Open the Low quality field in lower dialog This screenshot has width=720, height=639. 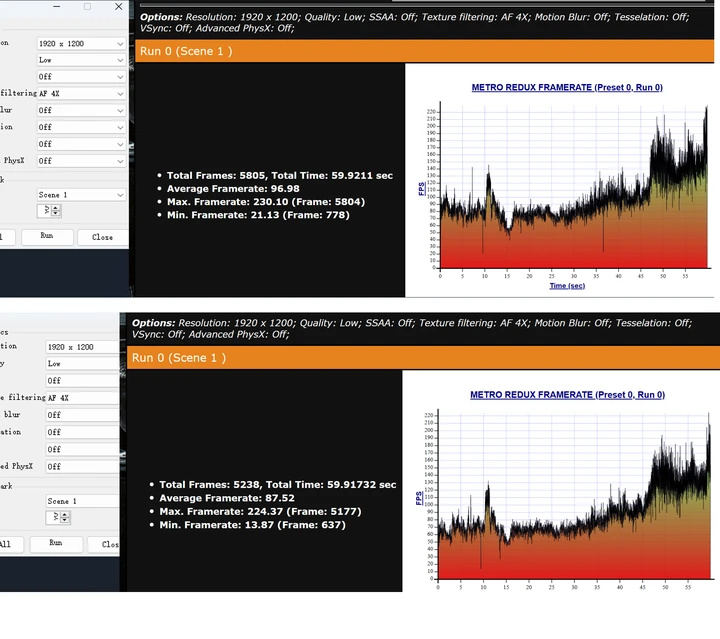point(83,364)
